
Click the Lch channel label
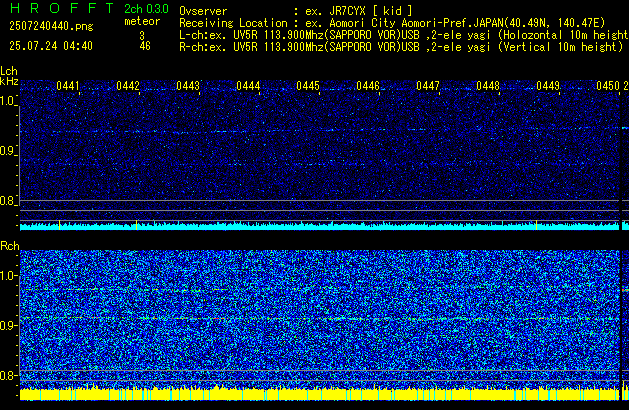point(9,71)
